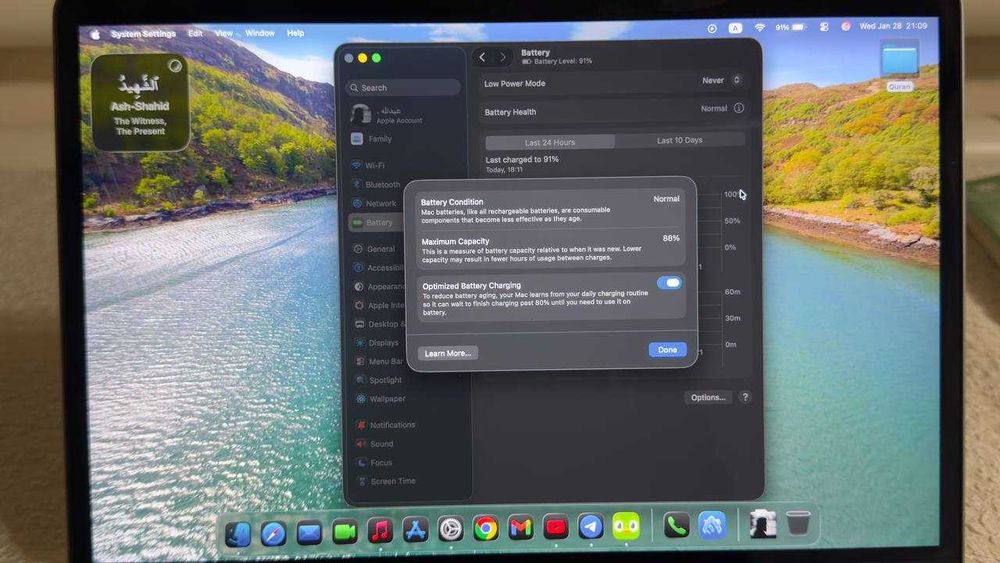This screenshot has width=1000, height=563.
Task: Click the Ash-Shahid desktop widget
Action: pyautogui.click(x=140, y=103)
